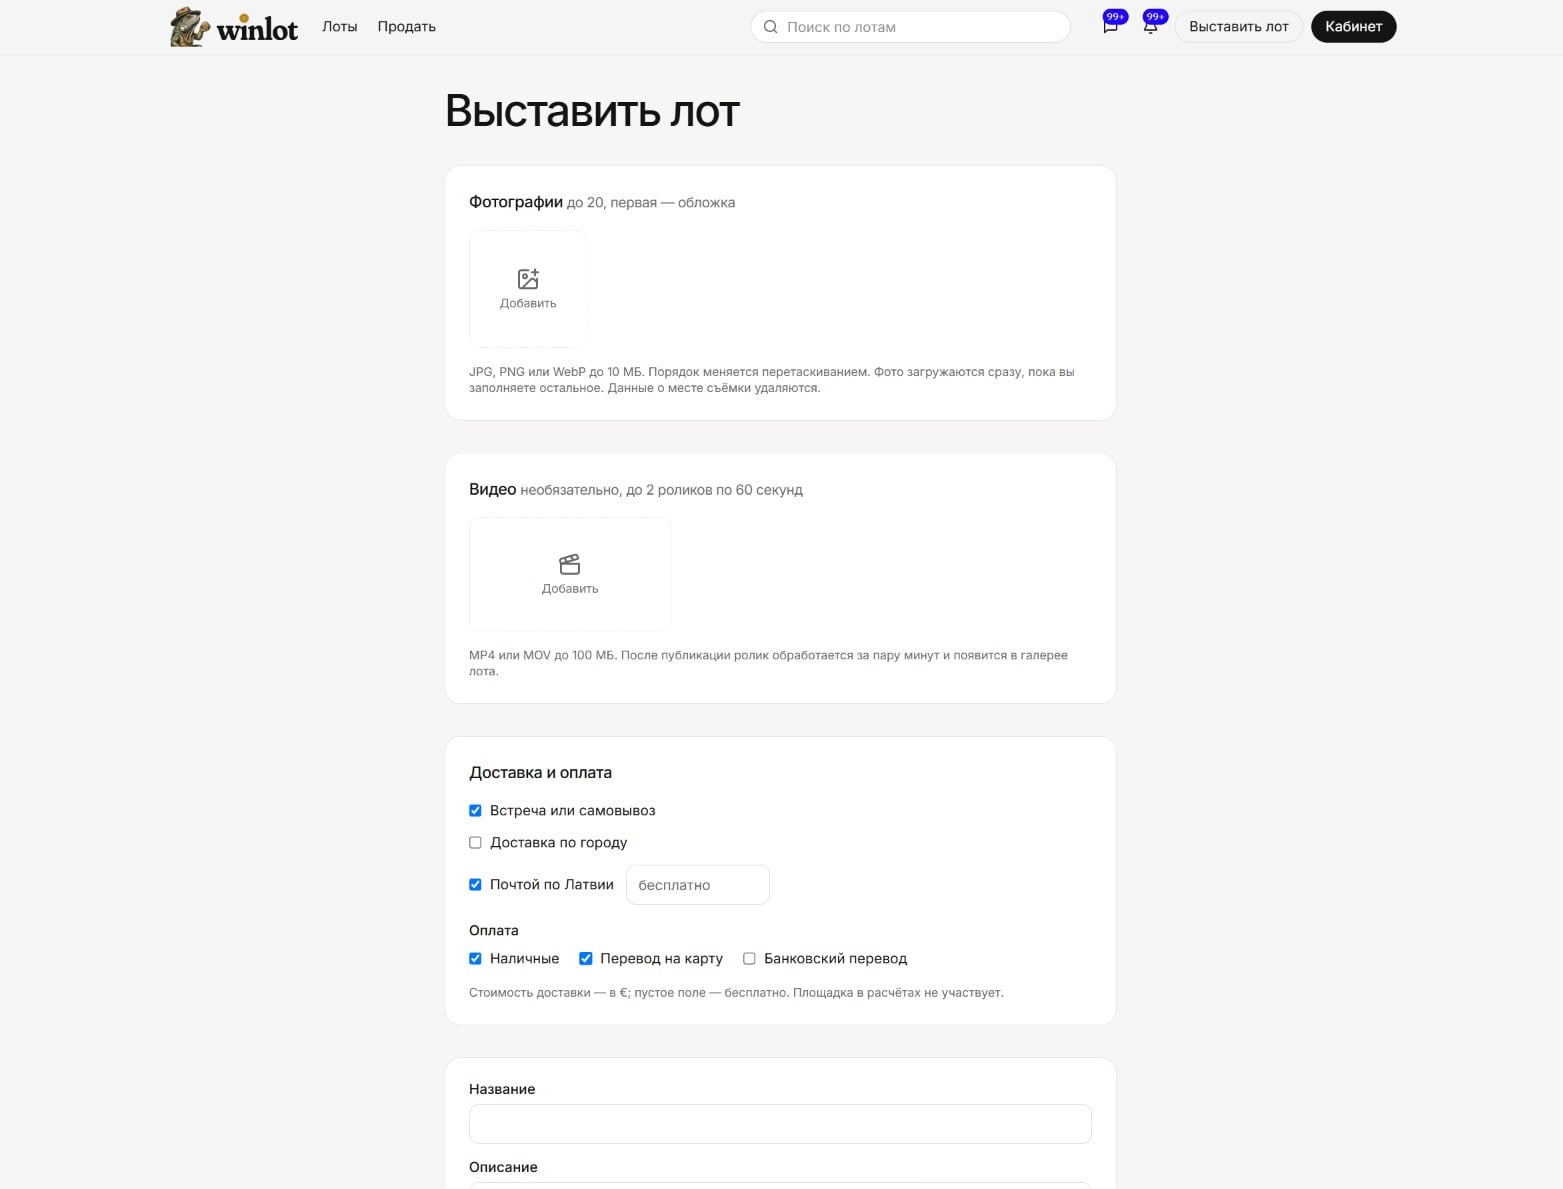Click the 'JPG, PNG или WebP' hint text

[772, 380]
